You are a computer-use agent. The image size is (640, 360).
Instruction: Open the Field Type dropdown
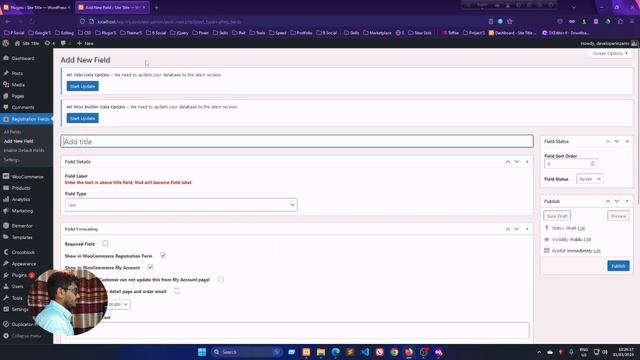click(181, 204)
